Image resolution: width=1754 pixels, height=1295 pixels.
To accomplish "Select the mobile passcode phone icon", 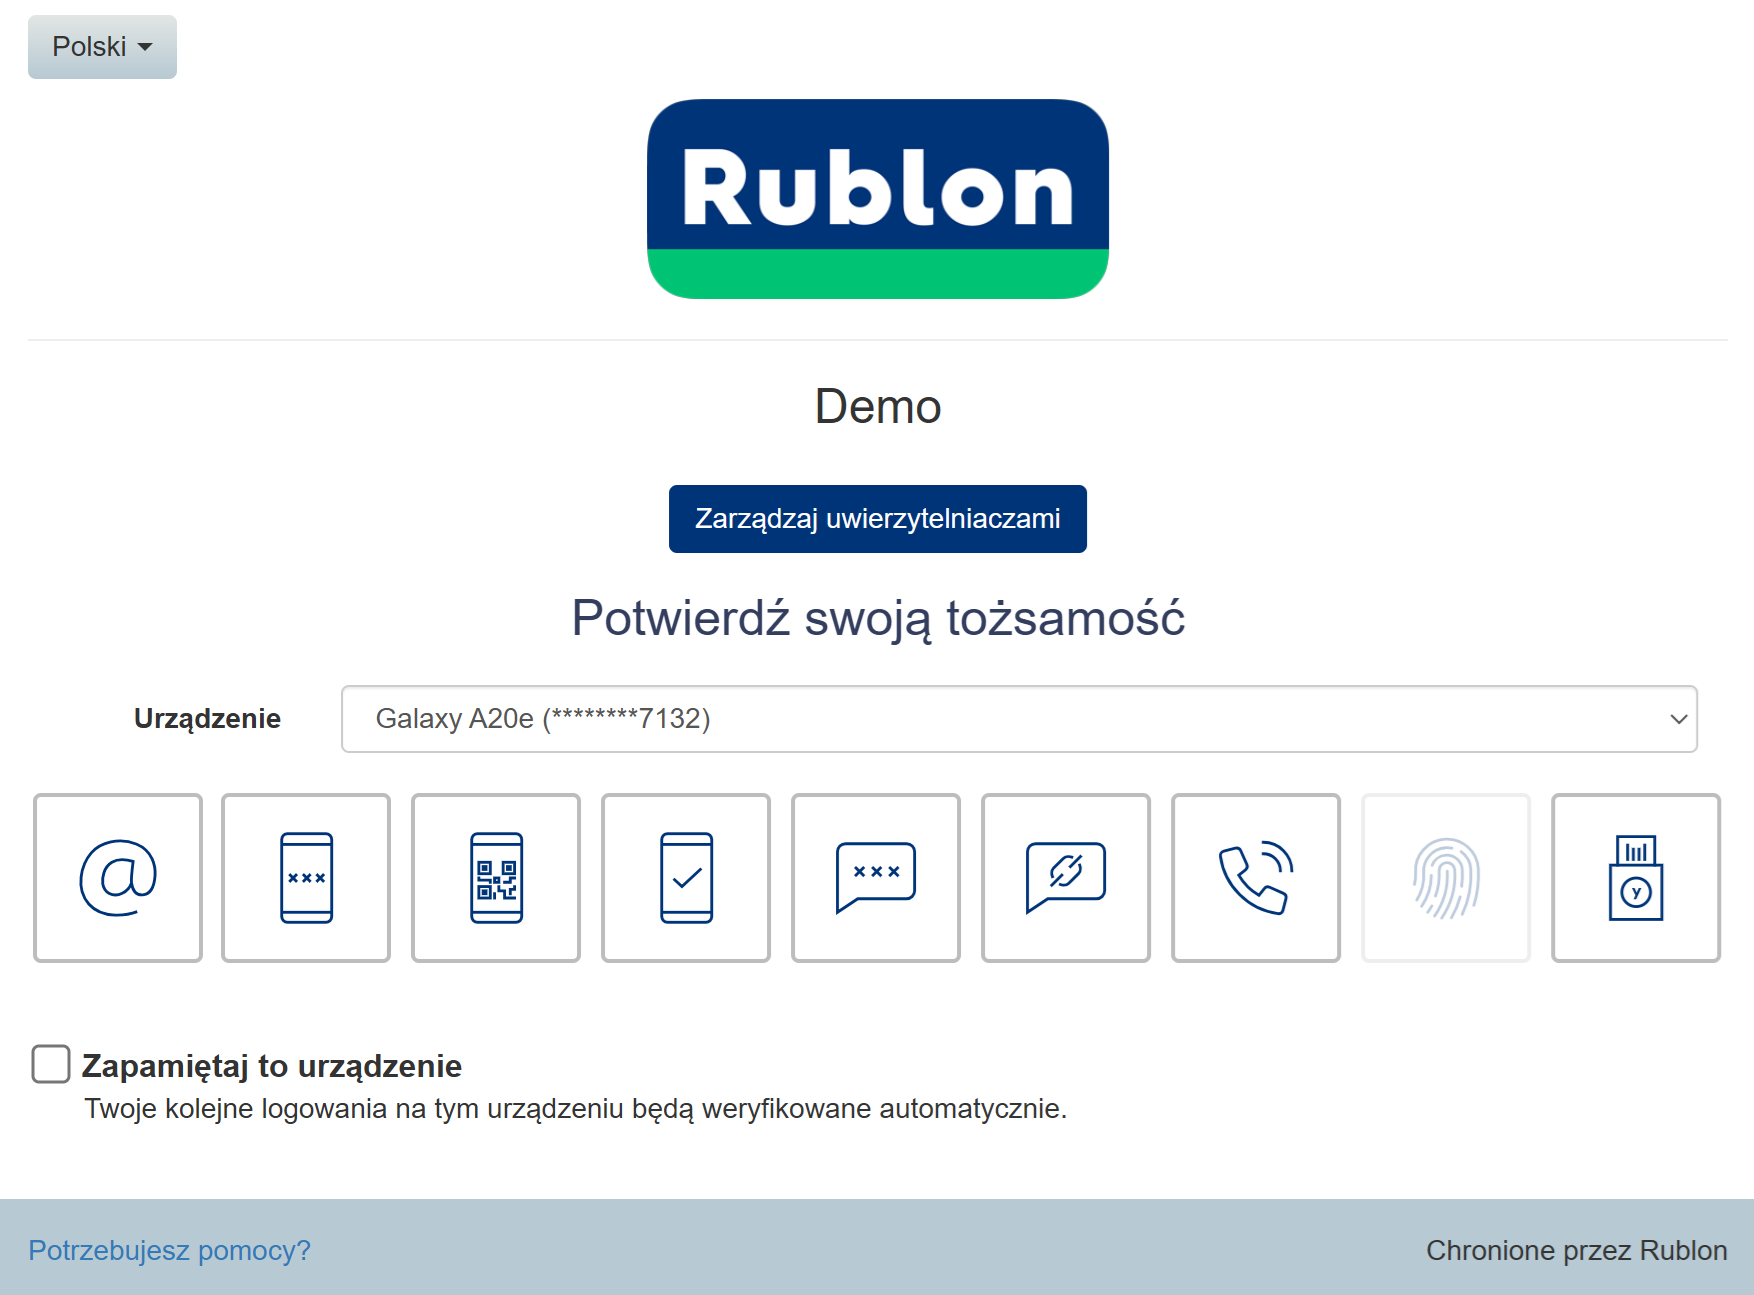I will 306,878.
